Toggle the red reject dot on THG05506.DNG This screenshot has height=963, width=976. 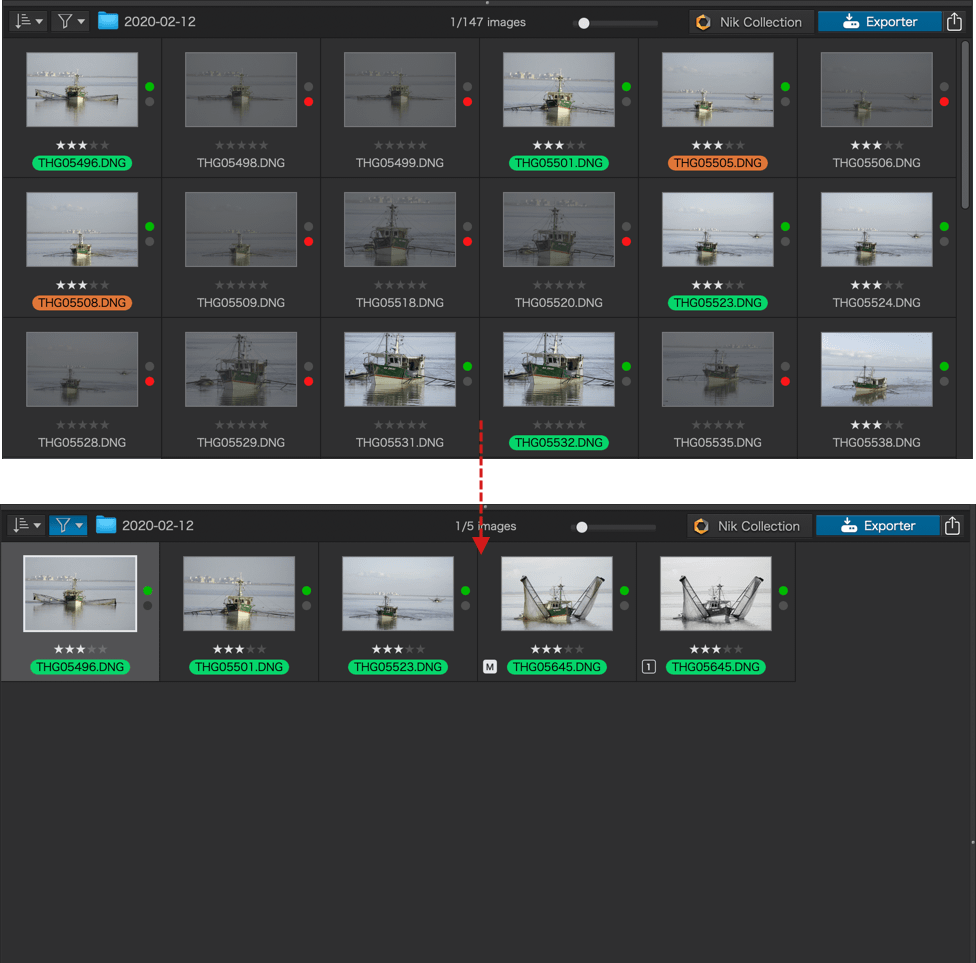coord(944,102)
